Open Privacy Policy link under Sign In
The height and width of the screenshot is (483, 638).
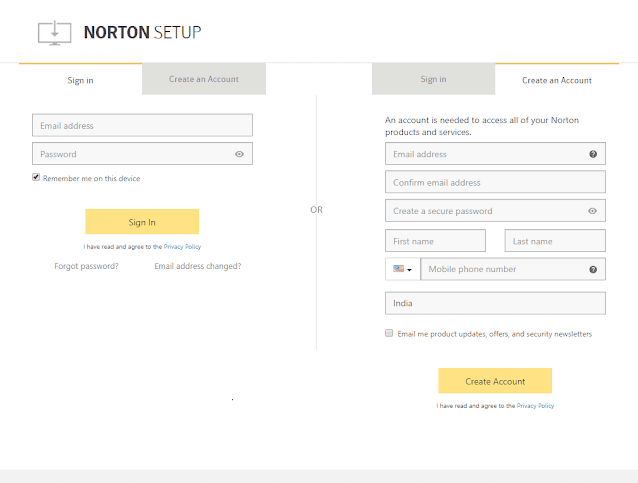[x=182, y=247]
